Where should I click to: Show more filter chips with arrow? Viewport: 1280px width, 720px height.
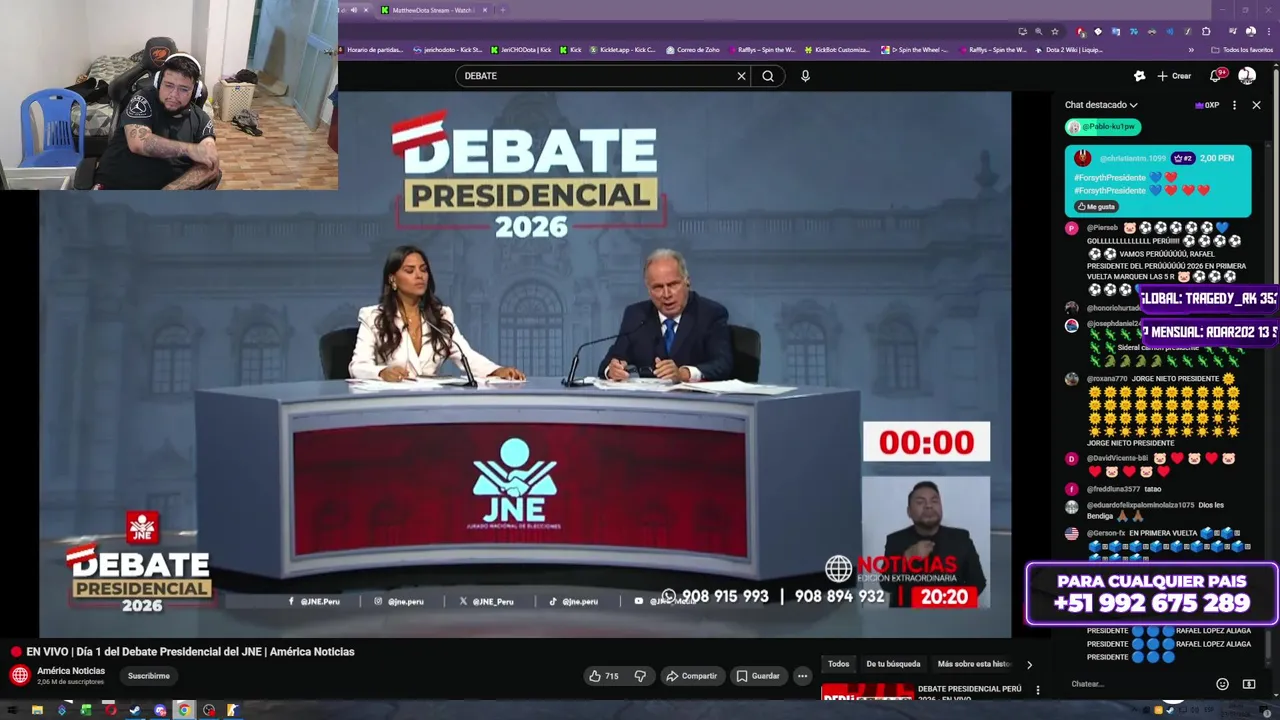click(1029, 664)
